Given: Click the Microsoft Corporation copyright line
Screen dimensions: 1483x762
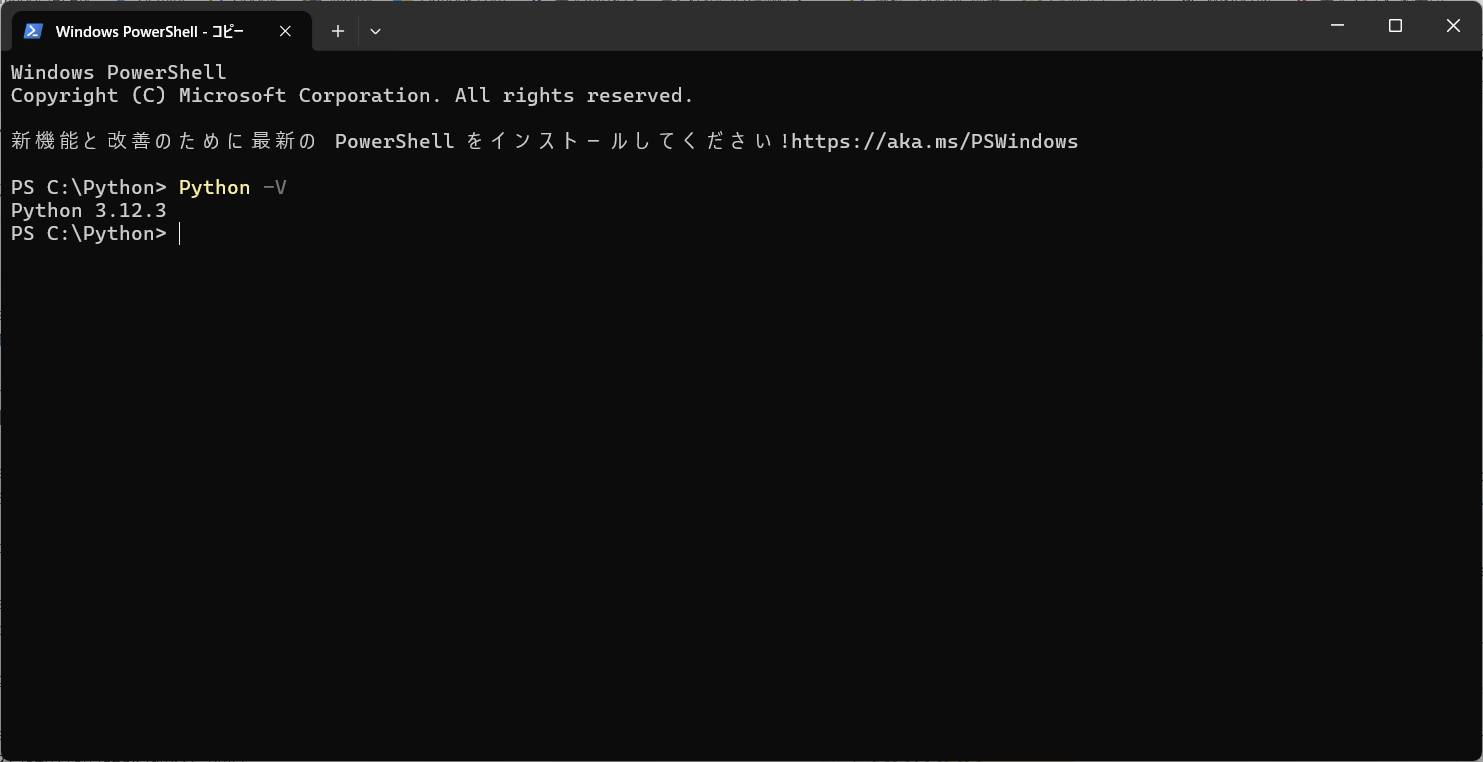Looking at the screenshot, I should [350, 95].
